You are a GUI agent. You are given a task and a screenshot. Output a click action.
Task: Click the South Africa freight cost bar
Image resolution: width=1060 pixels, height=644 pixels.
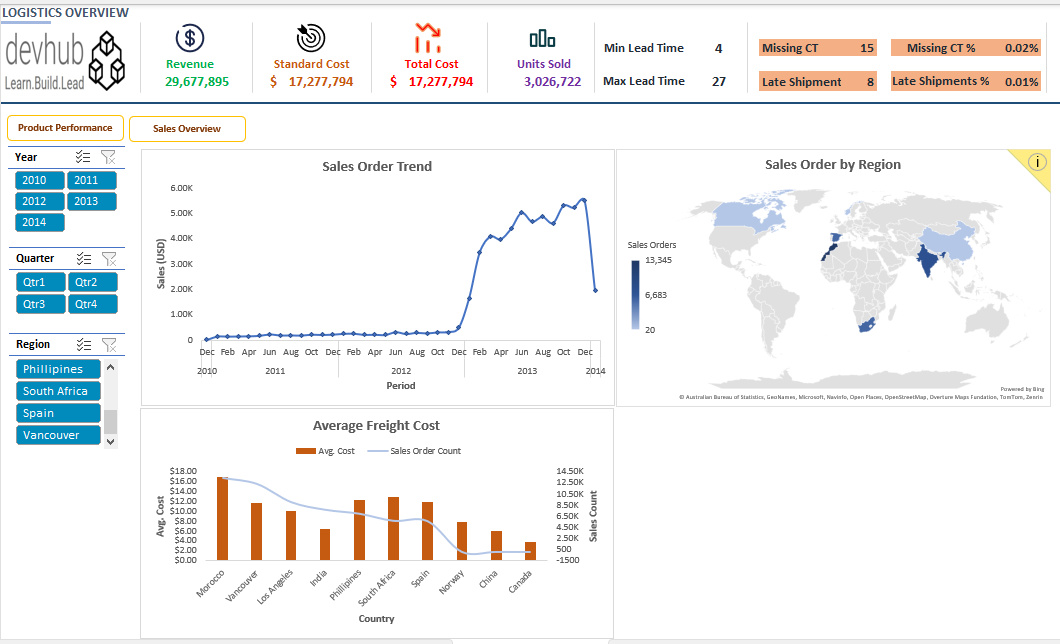pyautogui.click(x=393, y=528)
